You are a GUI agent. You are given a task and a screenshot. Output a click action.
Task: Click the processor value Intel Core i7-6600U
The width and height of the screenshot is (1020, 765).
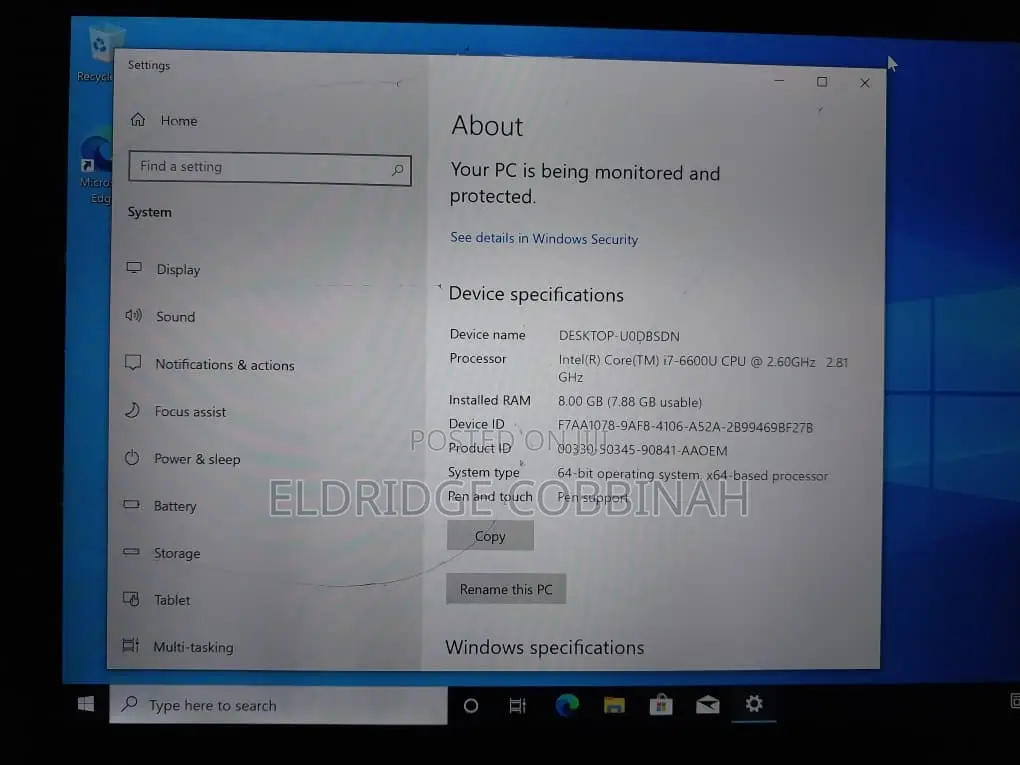703,369
